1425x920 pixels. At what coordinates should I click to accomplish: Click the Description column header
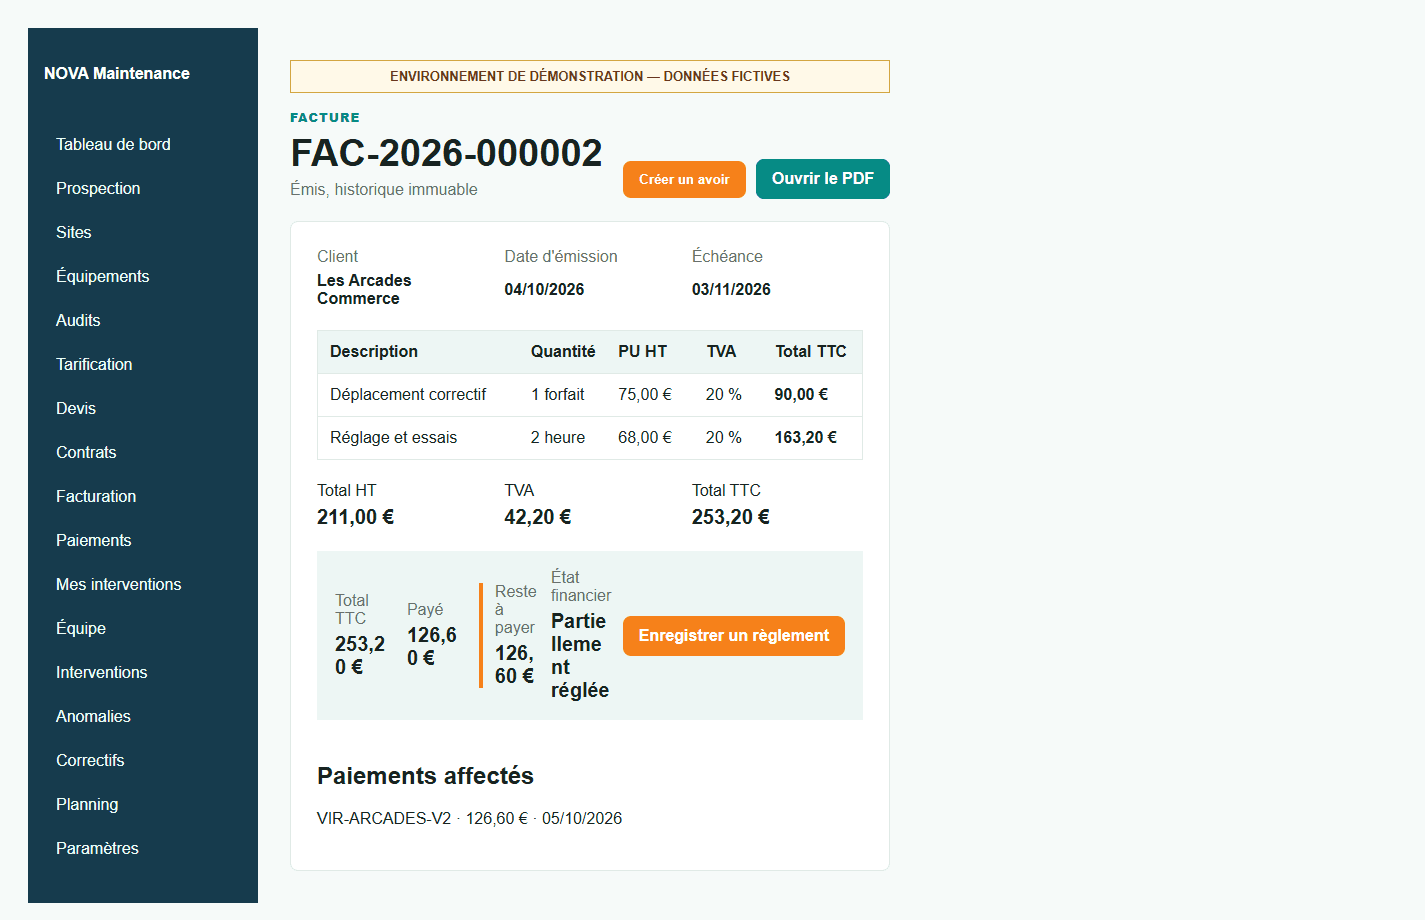tap(374, 351)
